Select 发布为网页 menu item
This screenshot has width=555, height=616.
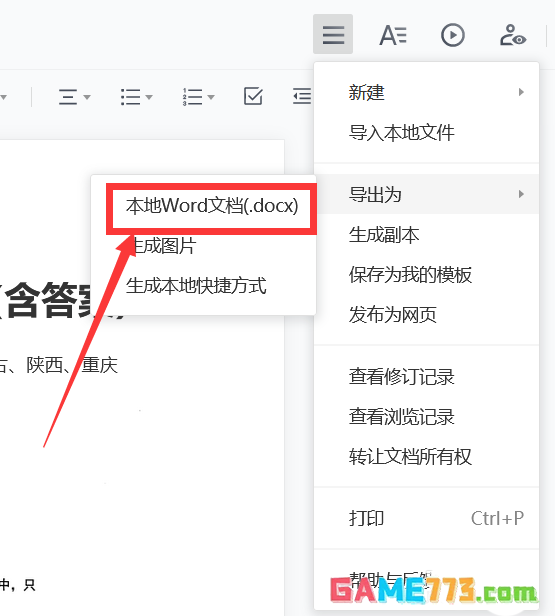[426, 314]
